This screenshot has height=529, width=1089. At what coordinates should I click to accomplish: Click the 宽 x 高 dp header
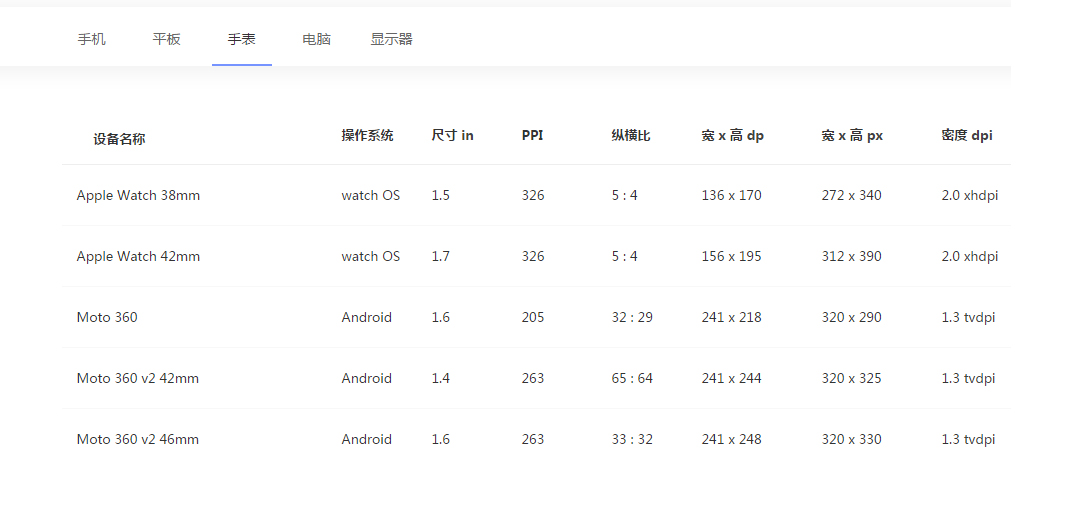(x=732, y=135)
